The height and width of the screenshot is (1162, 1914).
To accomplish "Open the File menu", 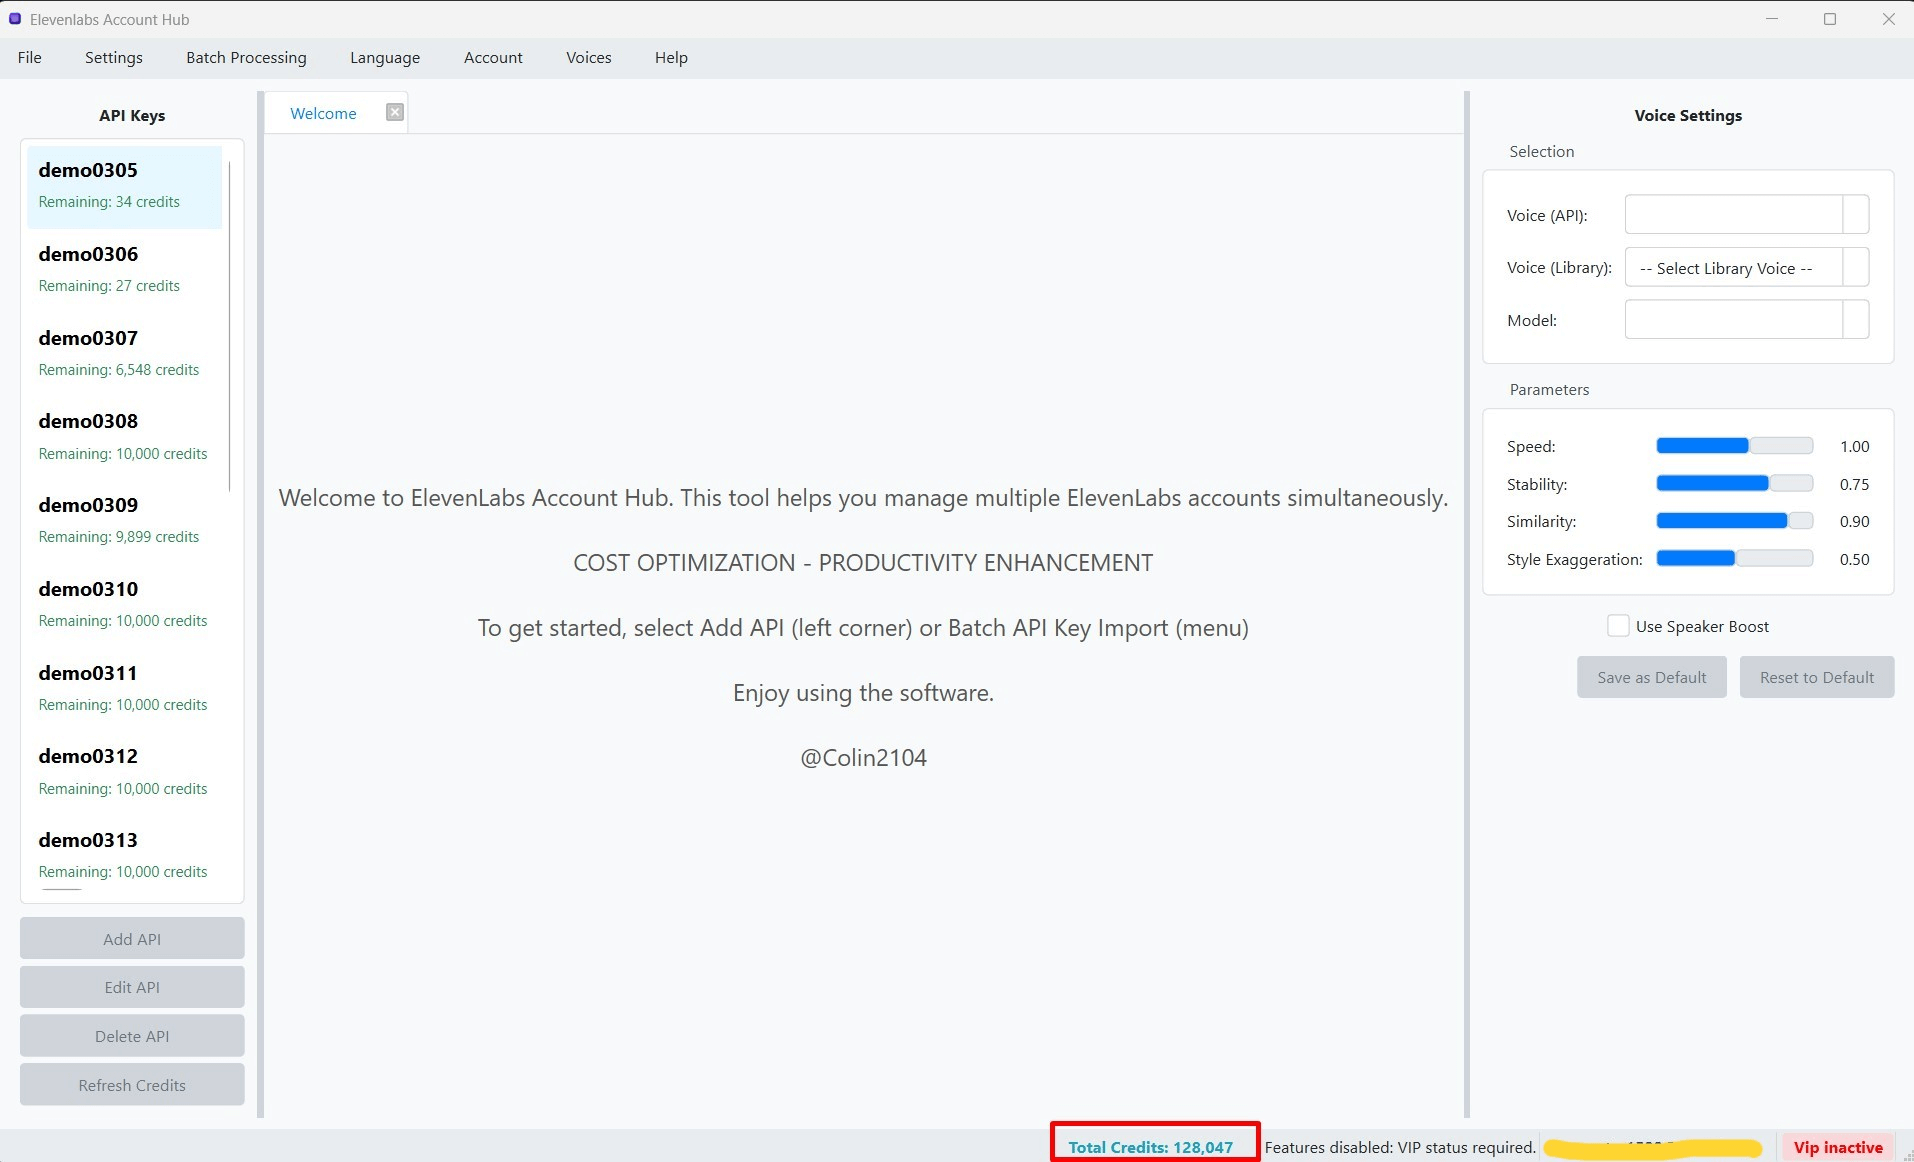I will [x=30, y=58].
